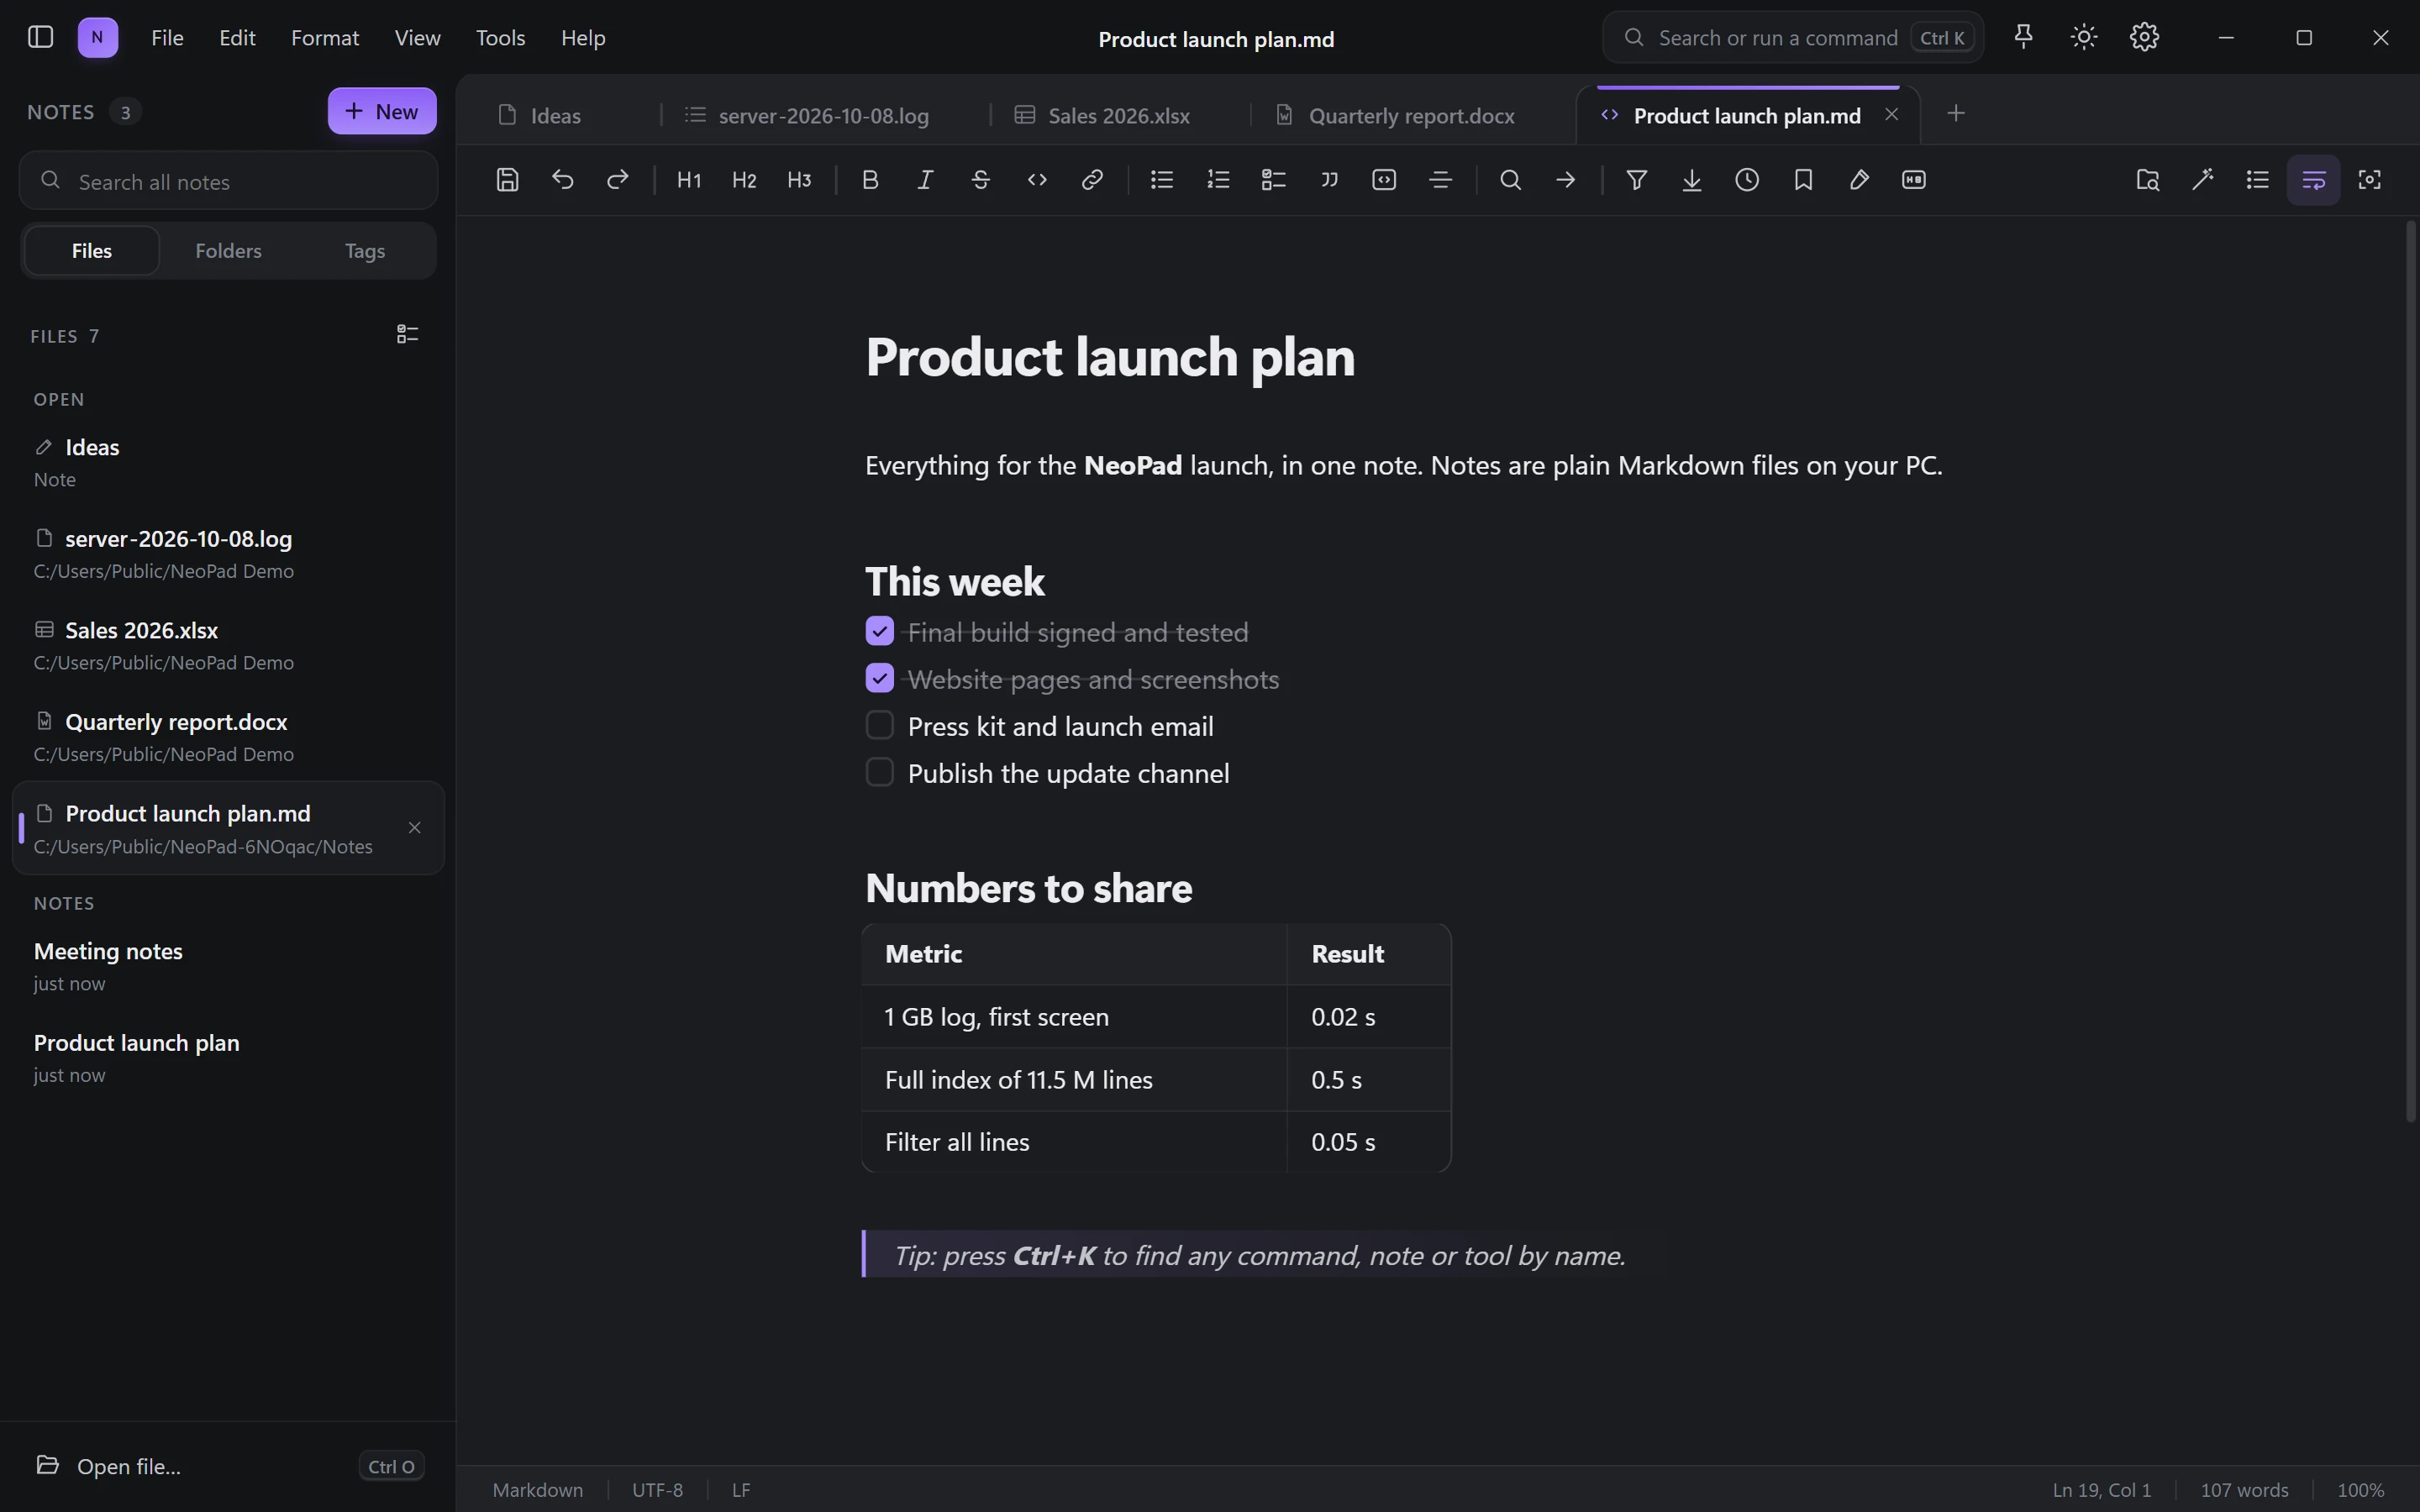Open the Format menu
This screenshot has width=2420, height=1512.
[x=325, y=38]
